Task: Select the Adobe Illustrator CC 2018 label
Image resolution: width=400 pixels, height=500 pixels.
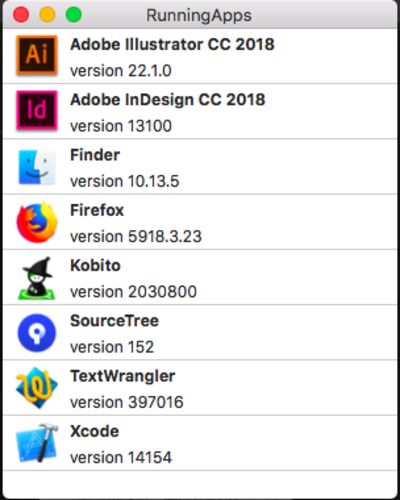Action: [172, 44]
